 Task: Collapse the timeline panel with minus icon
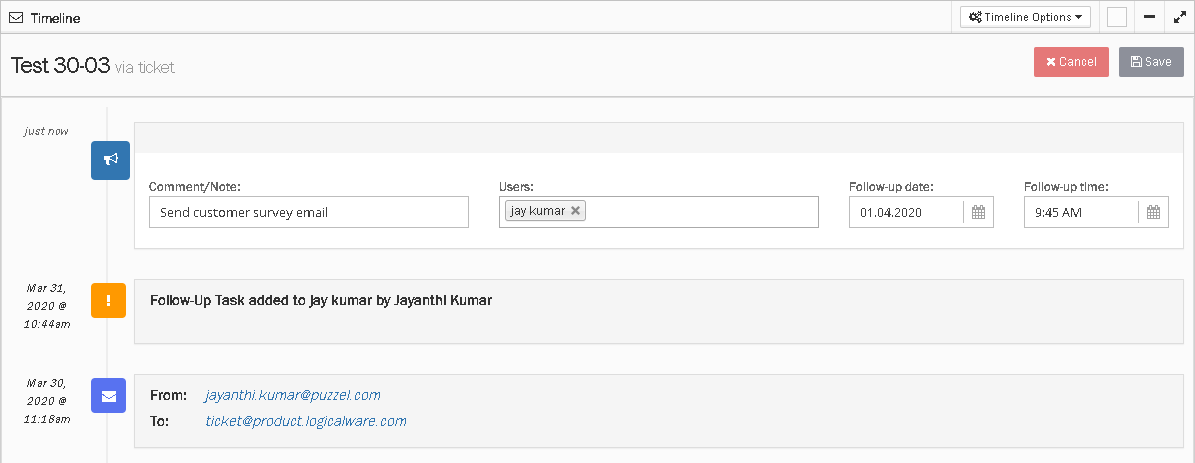click(x=1149, y=17)
